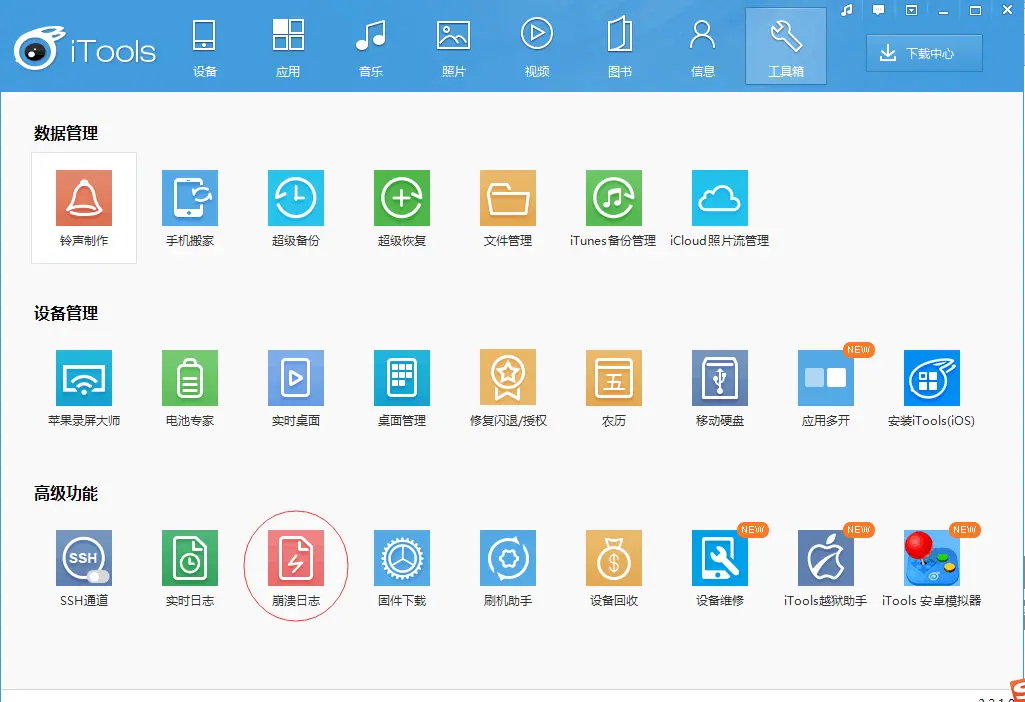Open the title bar dropdown menu icon
The image size is (1025, 702).
[911, 10]
